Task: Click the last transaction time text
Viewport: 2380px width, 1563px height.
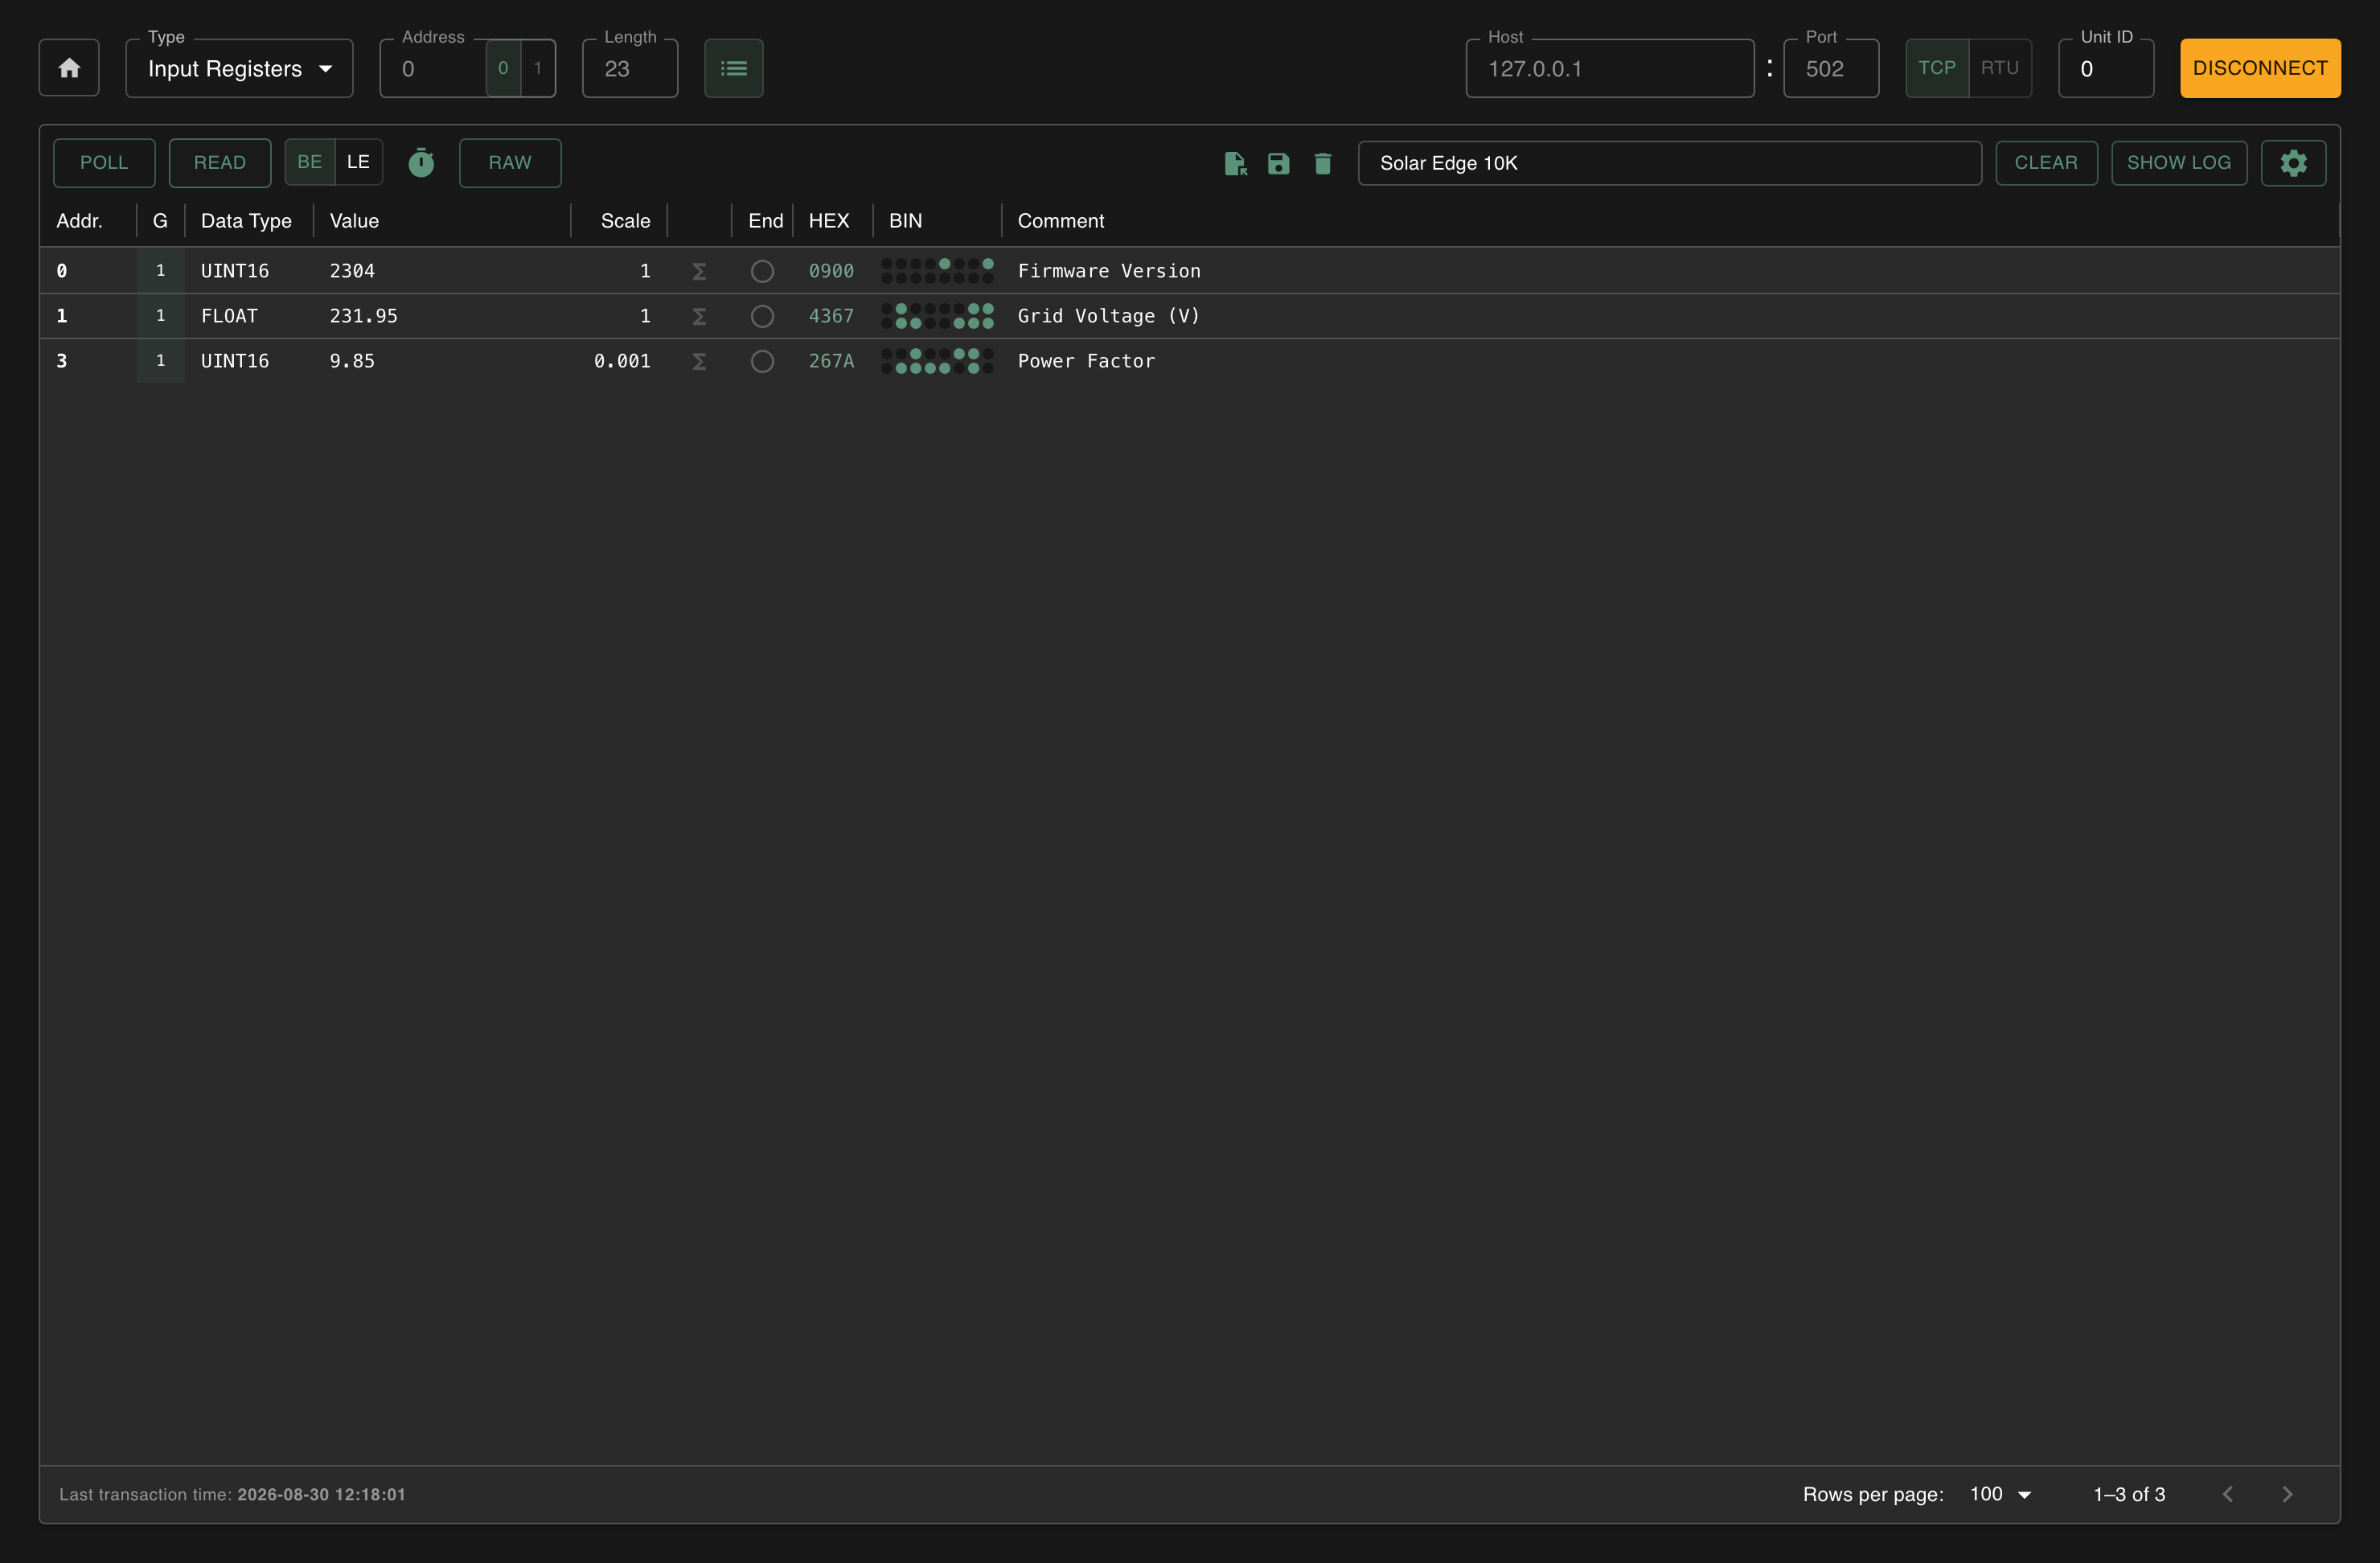Action: [x=232, y=1494]
